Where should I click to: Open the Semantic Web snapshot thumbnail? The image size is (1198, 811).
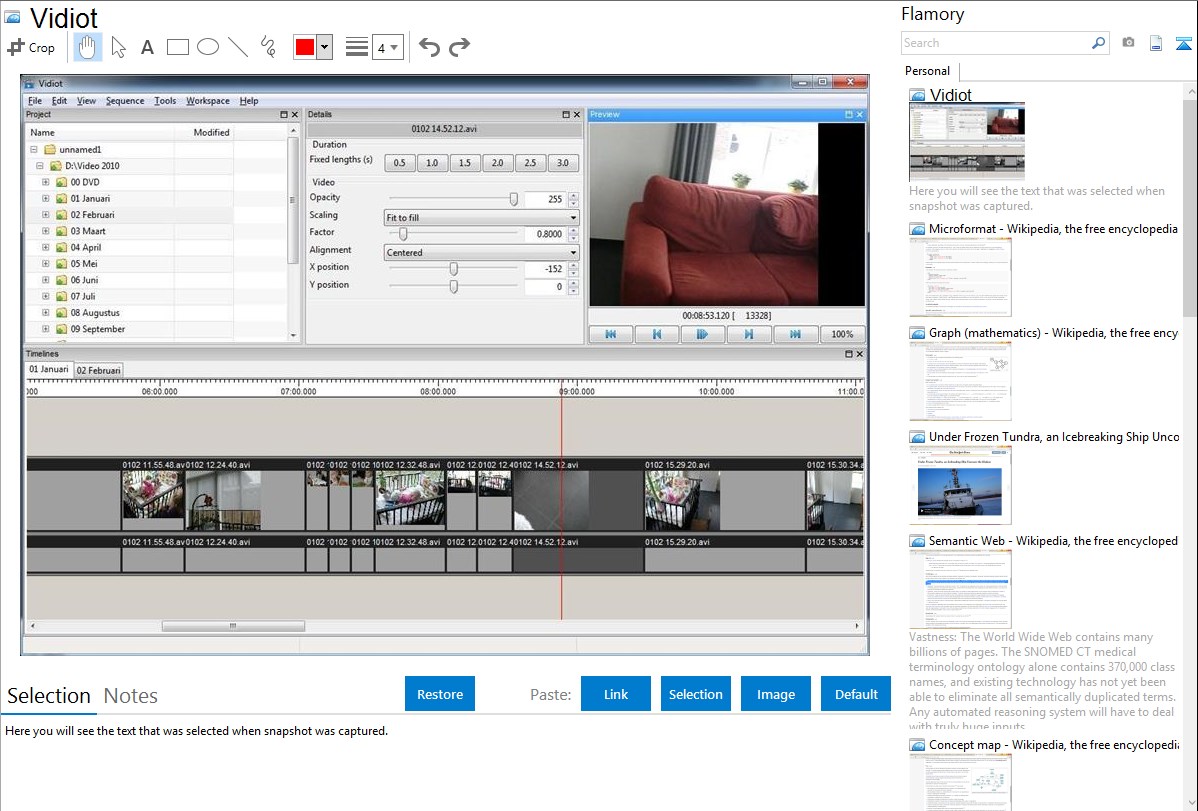960,589
